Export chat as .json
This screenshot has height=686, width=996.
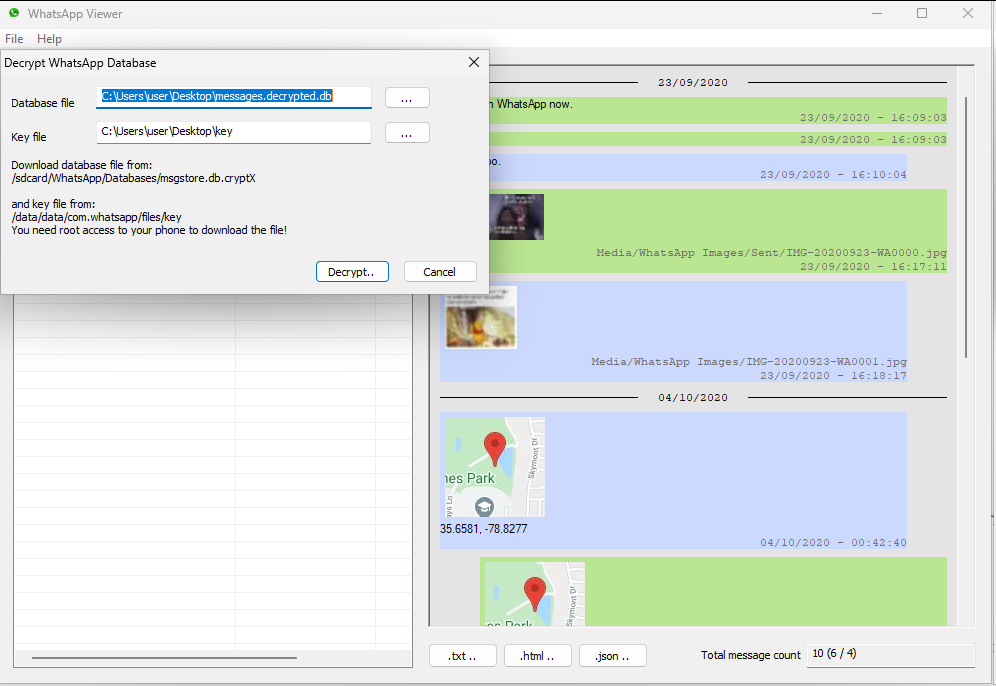tap(612, 656)
